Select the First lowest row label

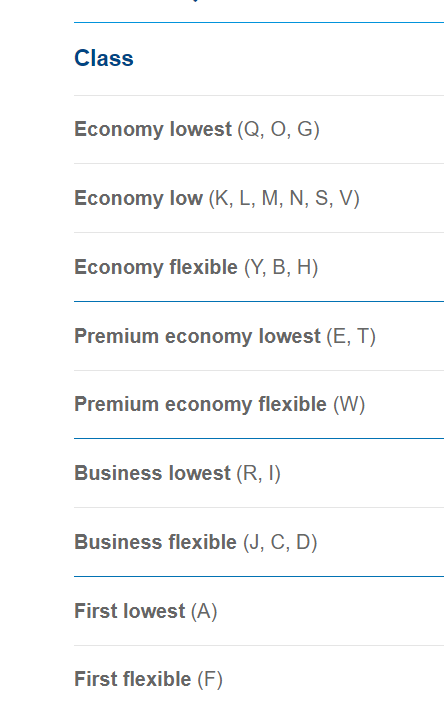coord(130,612)
